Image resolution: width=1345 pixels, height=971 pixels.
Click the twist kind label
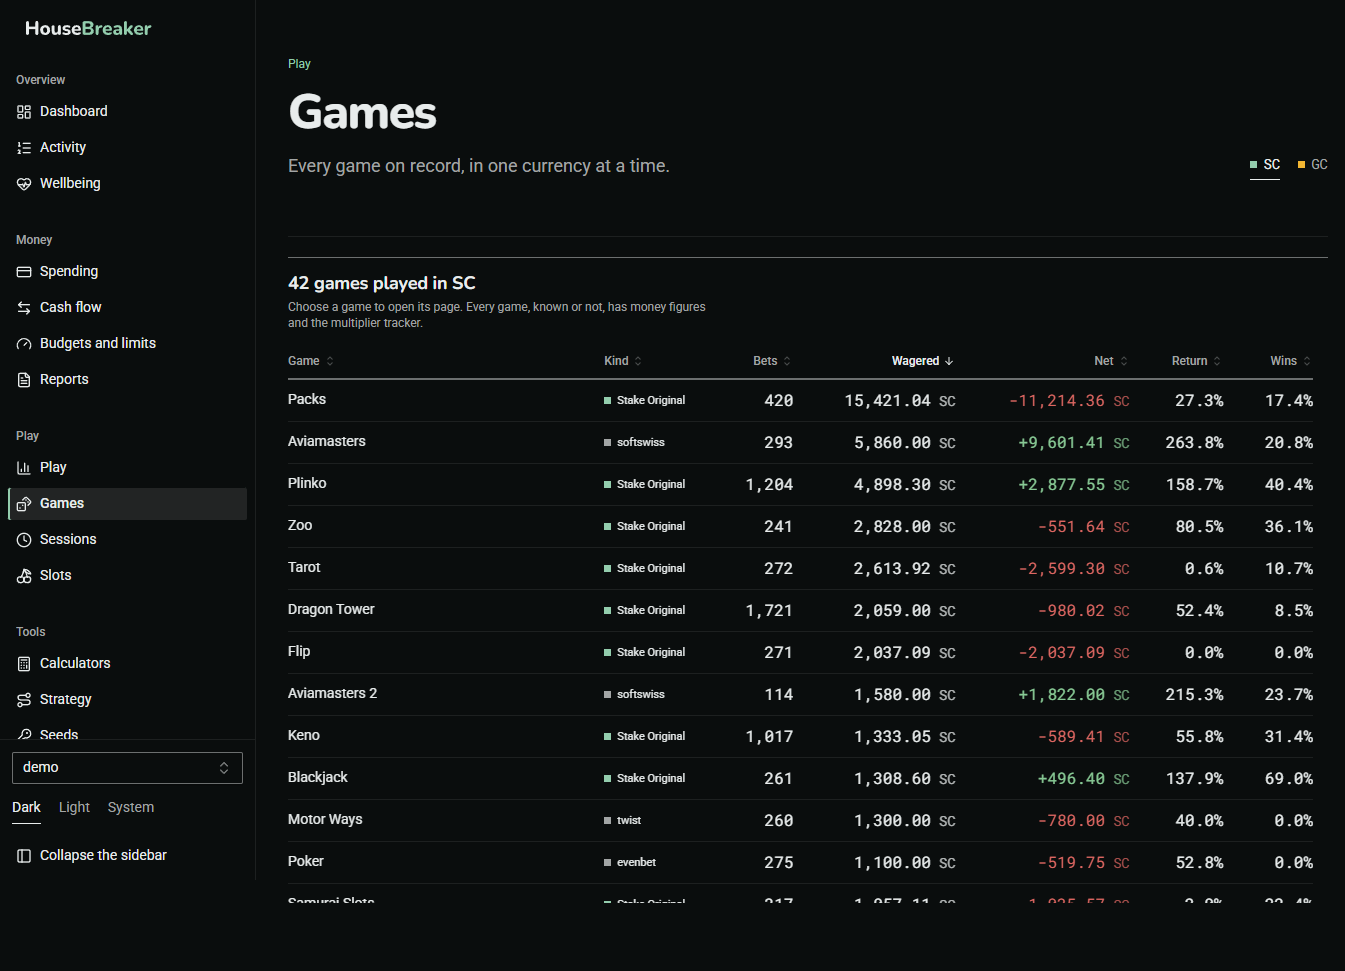click(629, 821)
